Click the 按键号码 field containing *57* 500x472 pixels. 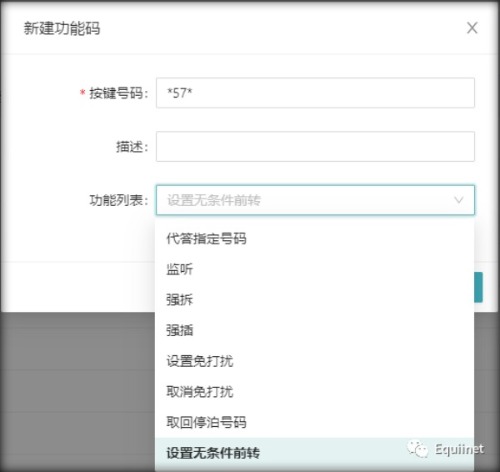click(315, 93)
